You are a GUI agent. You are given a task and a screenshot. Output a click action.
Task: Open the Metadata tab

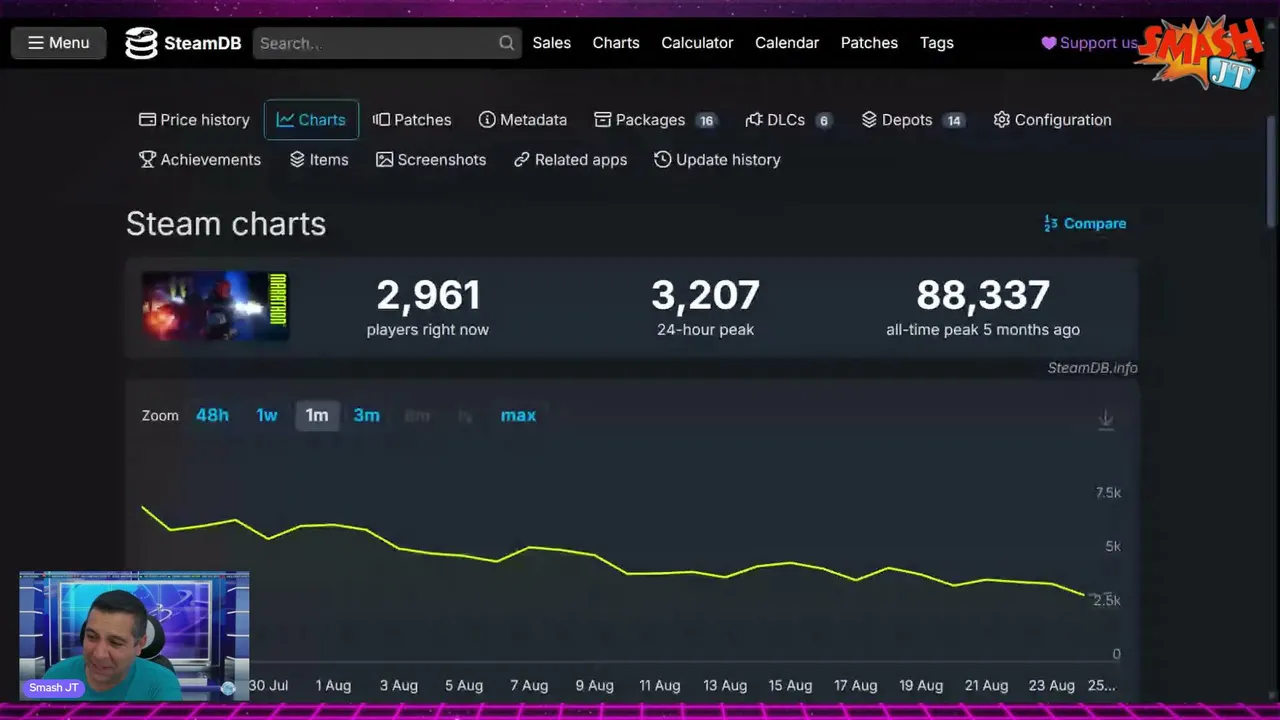[523, 120]
